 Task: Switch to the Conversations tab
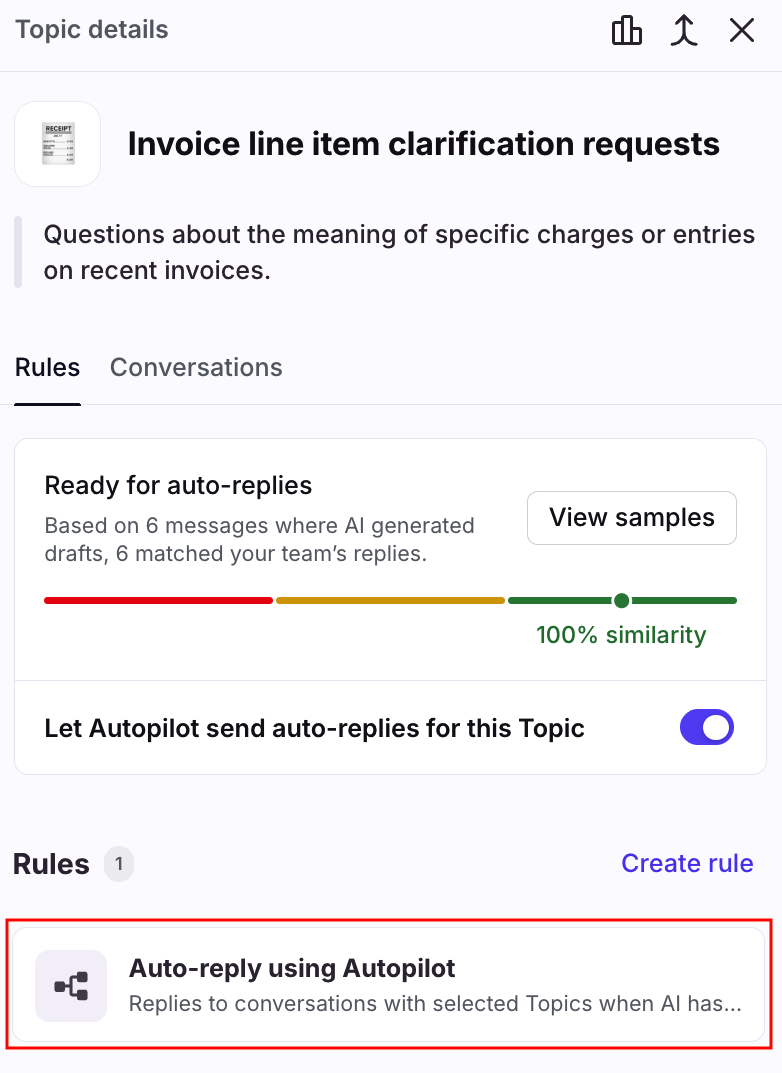point(196,367)
